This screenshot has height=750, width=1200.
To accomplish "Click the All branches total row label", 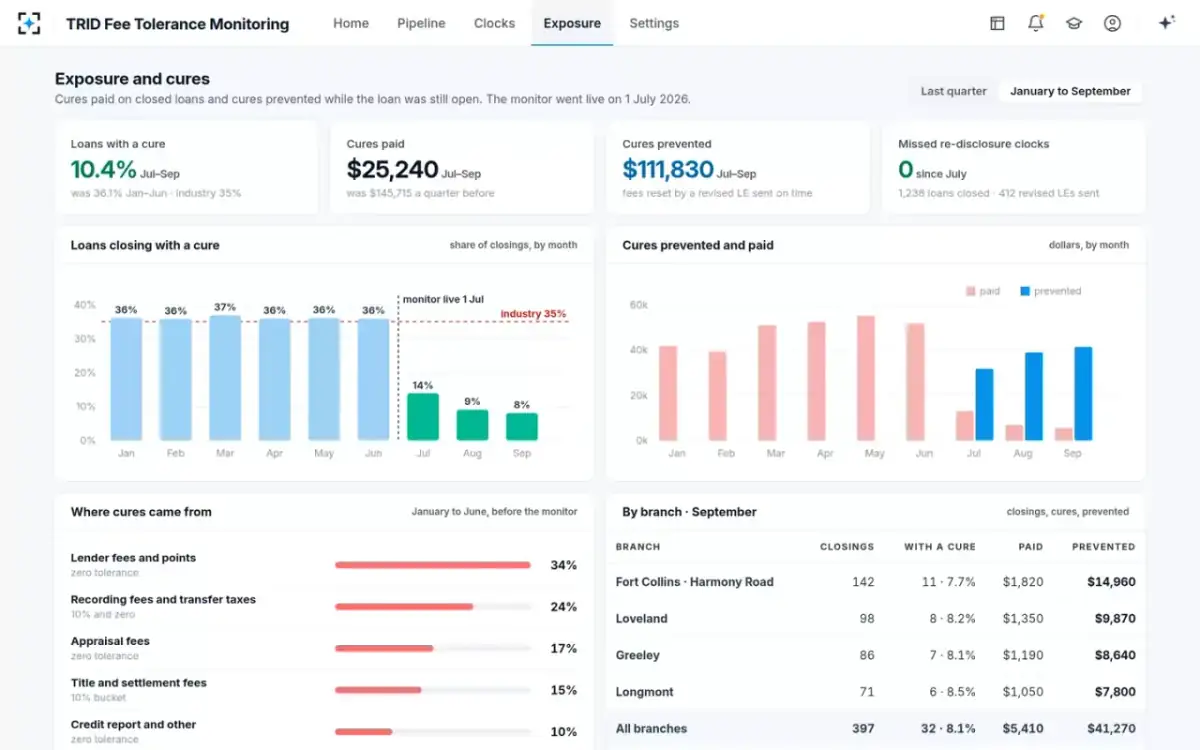I will [651, 729].
